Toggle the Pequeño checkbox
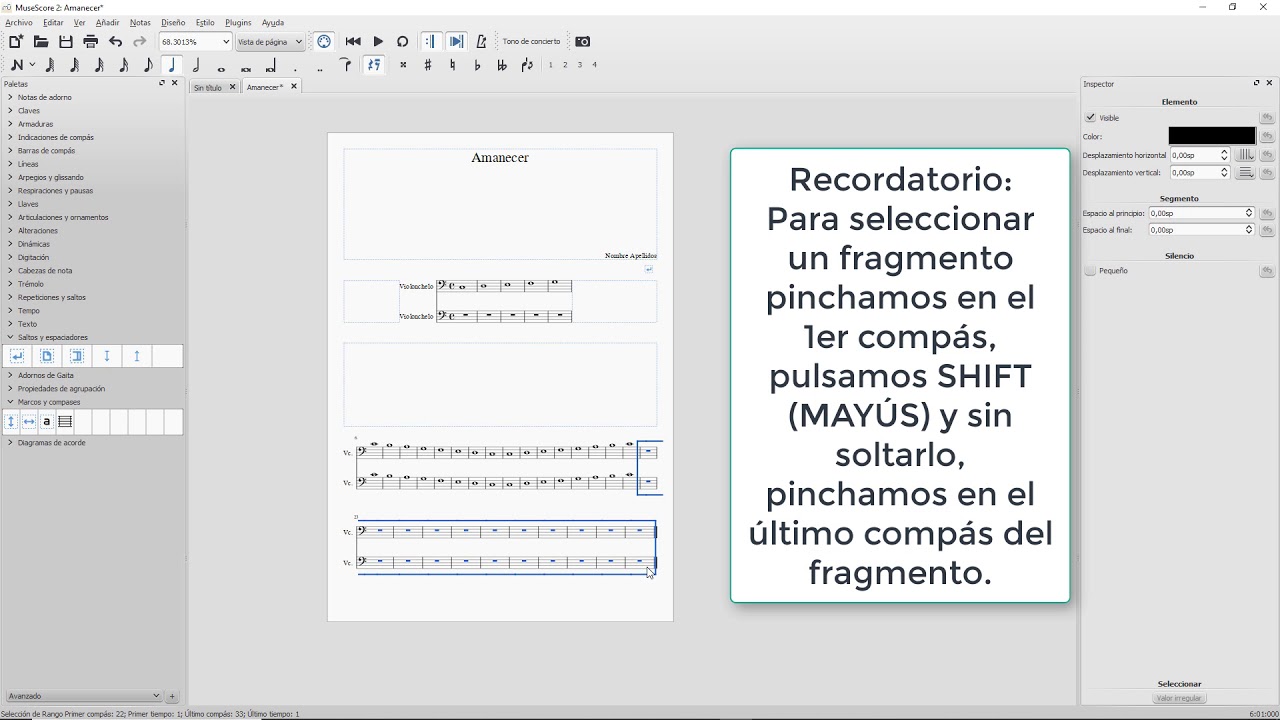 pyautogui.click(x=1090, y=271)
